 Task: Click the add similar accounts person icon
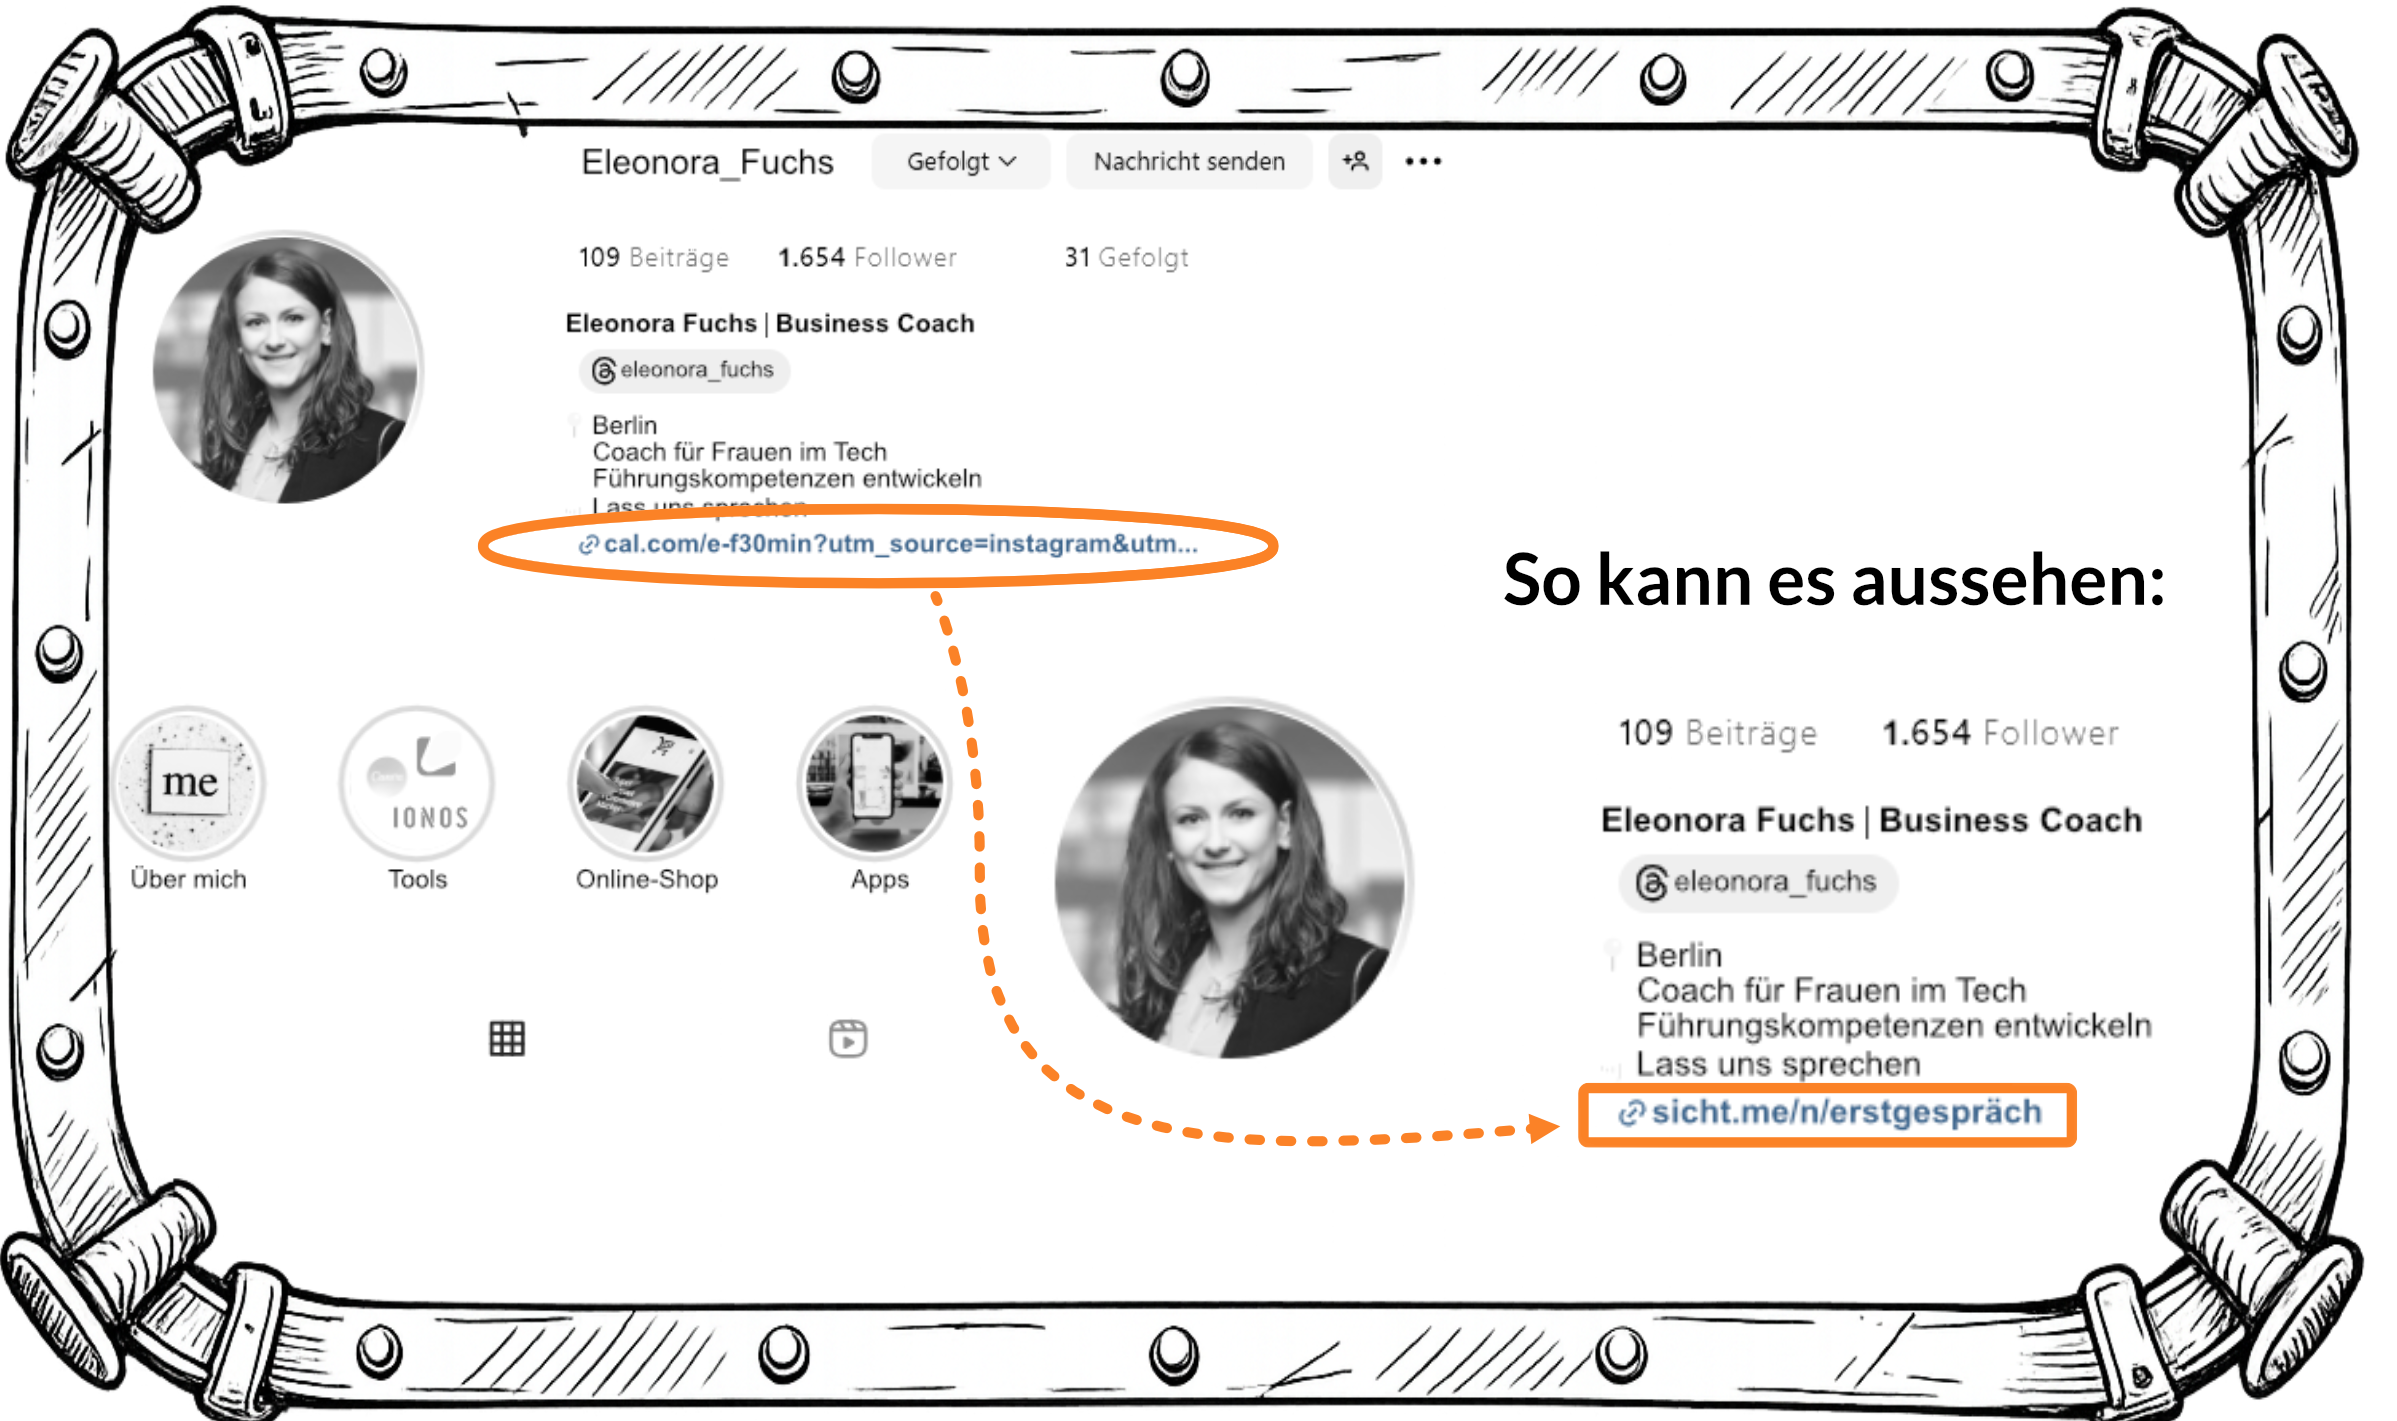point(1355,162)
